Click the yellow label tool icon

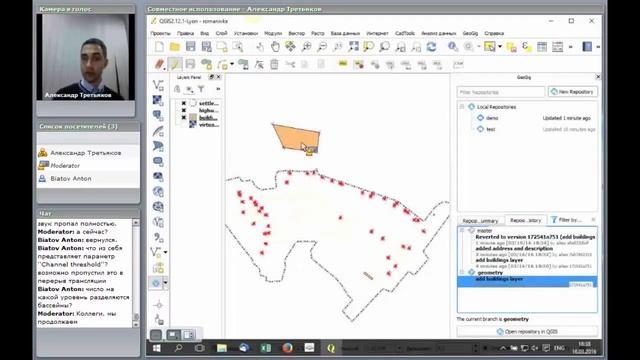[x=343, y=64]
